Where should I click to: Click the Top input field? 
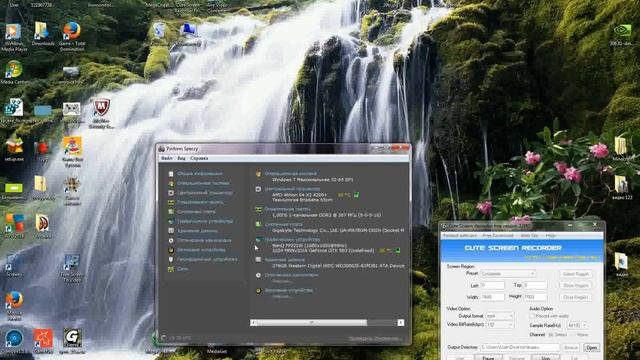coord(535,285)
